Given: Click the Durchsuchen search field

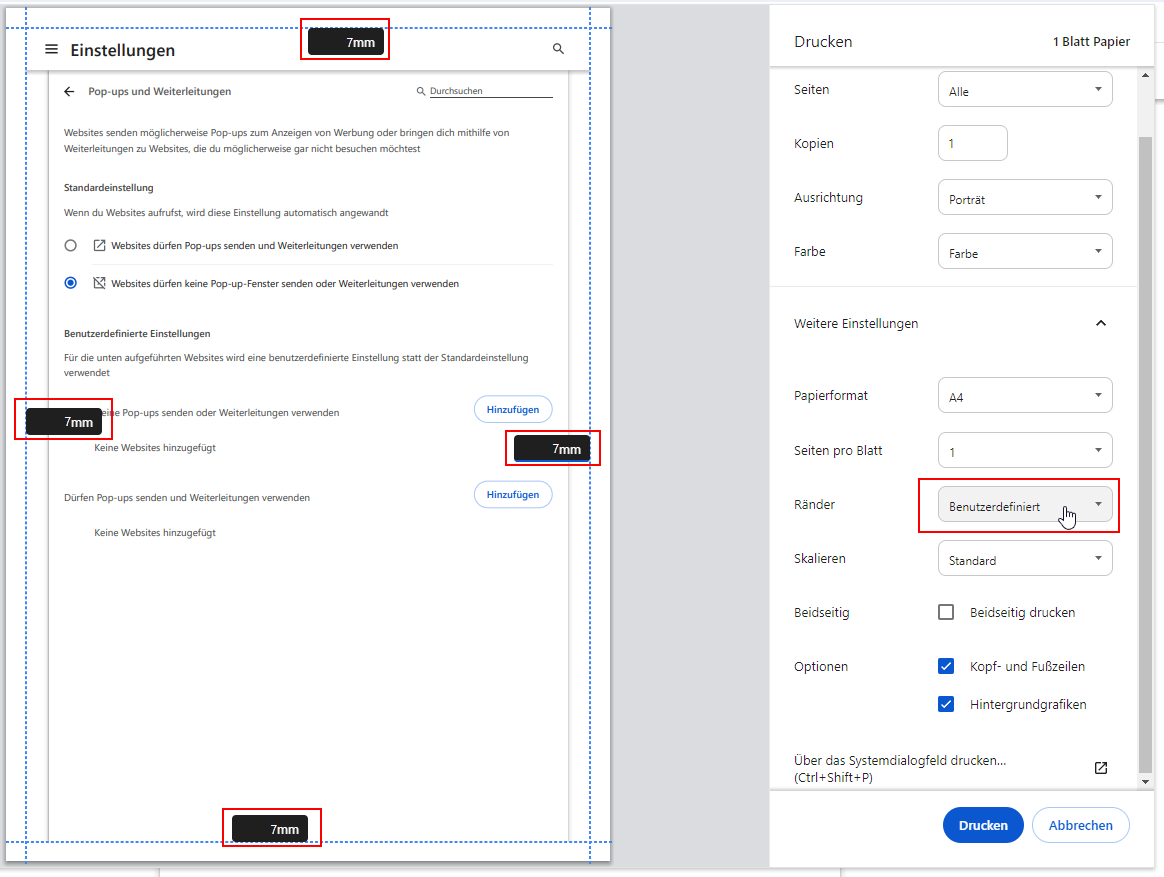Looking at the screenshot, I should 491,91.
